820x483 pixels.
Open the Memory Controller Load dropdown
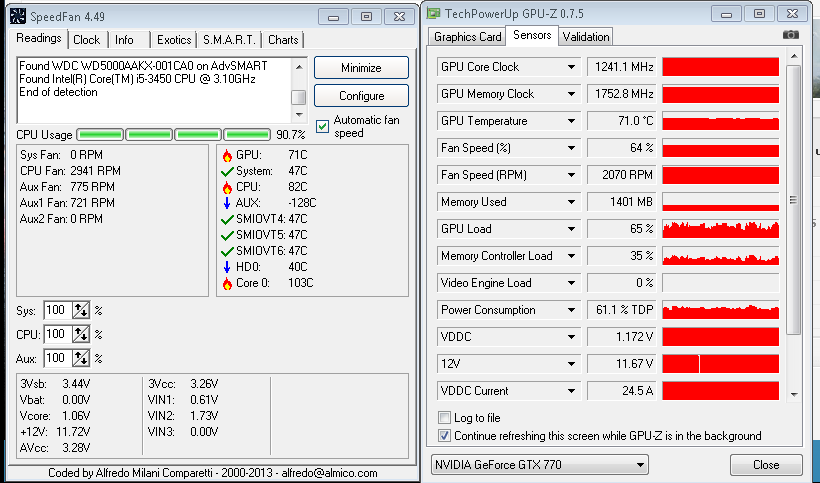[571, 256]
